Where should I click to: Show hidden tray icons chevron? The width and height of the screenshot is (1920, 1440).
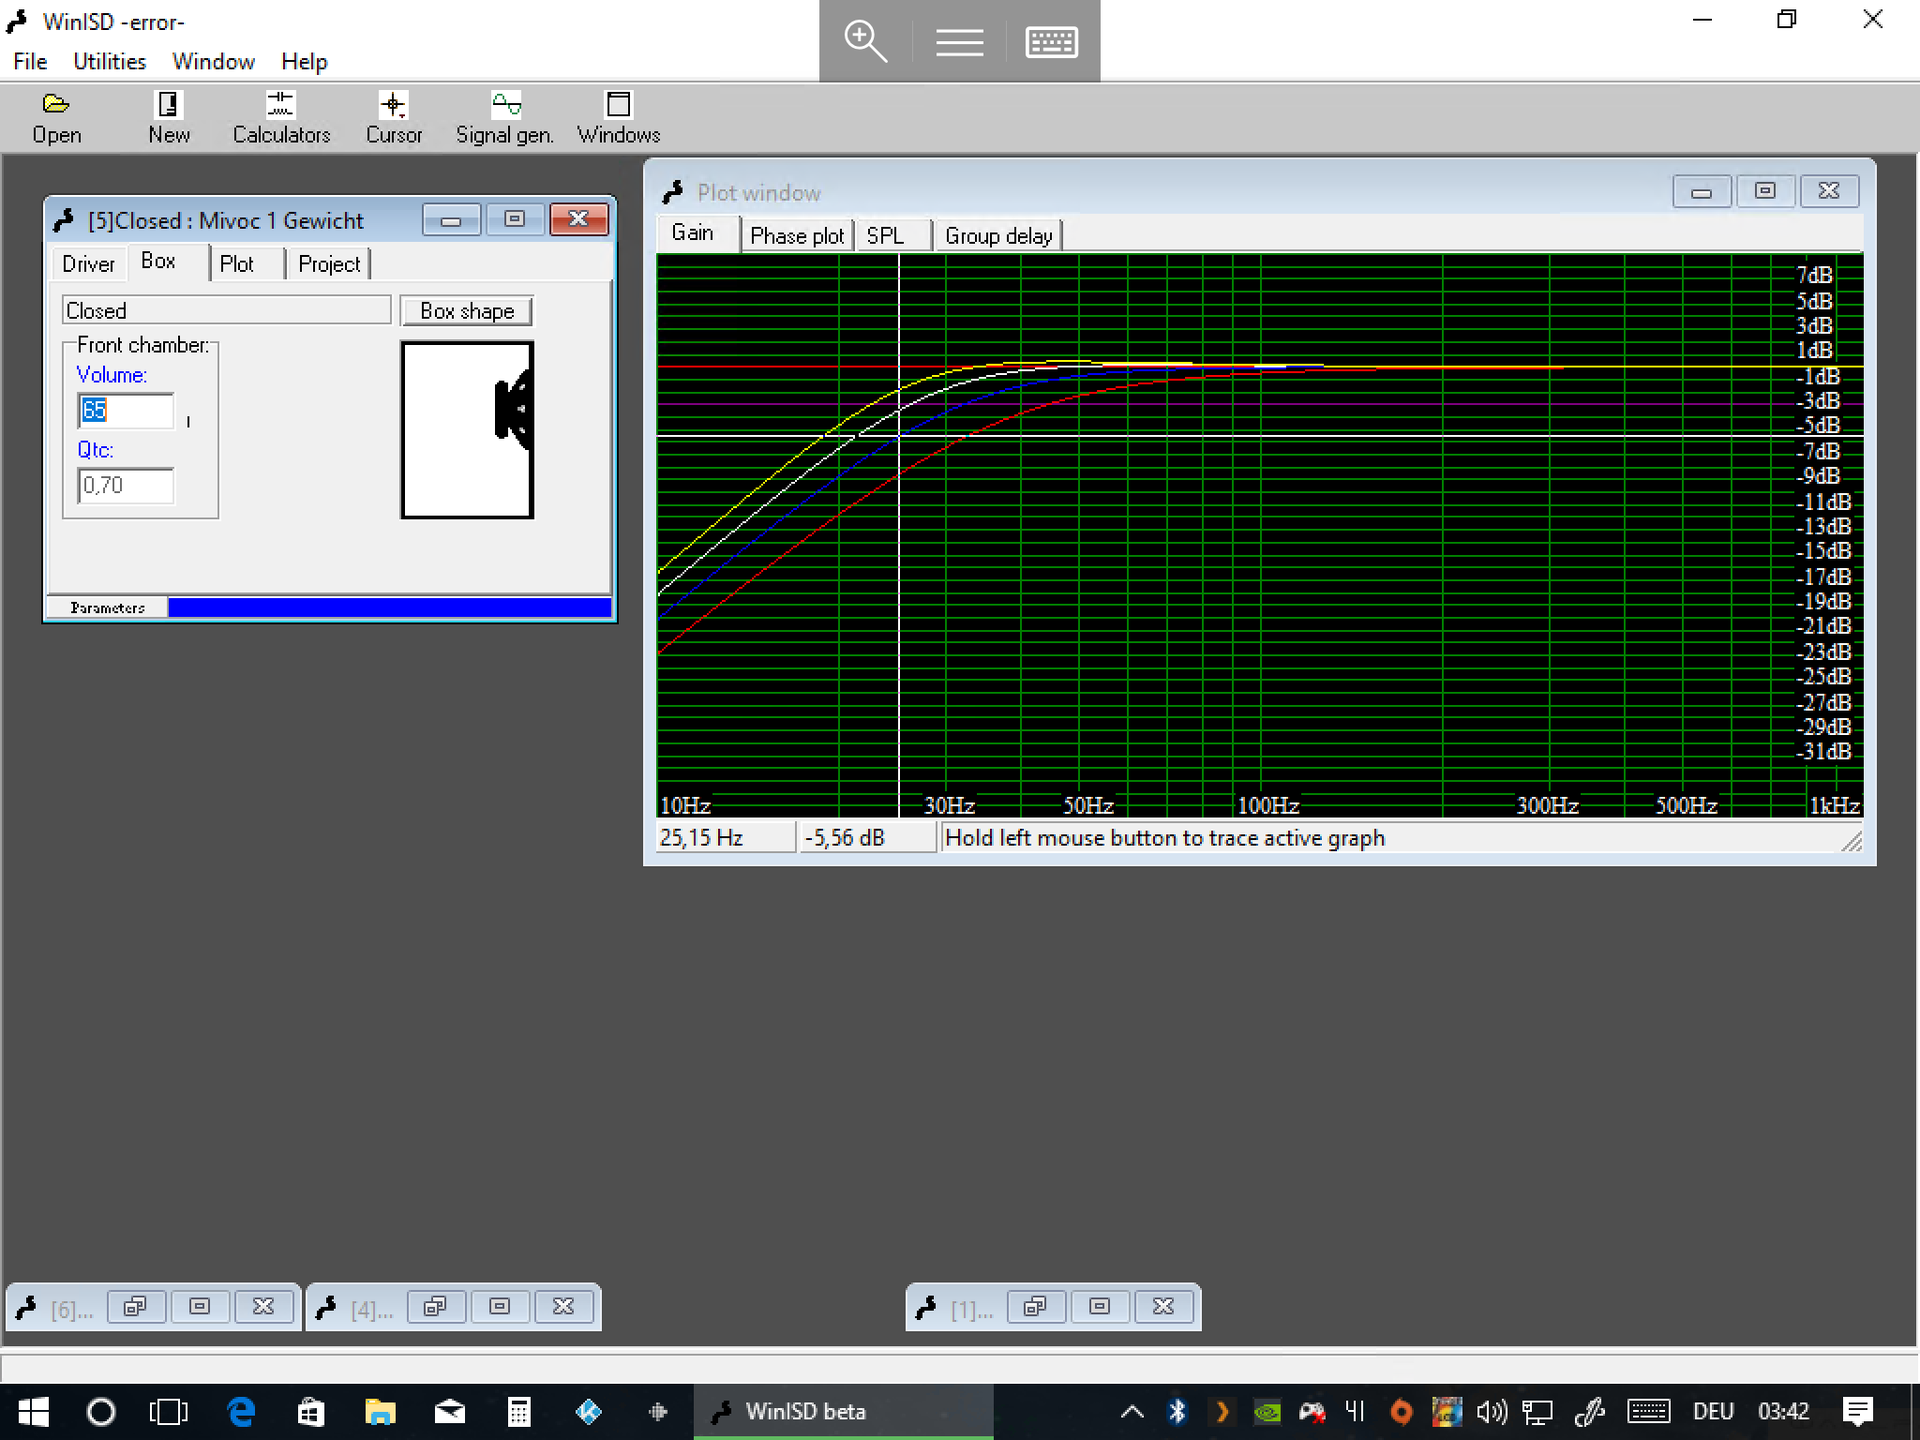[x=1132, y=1412]
